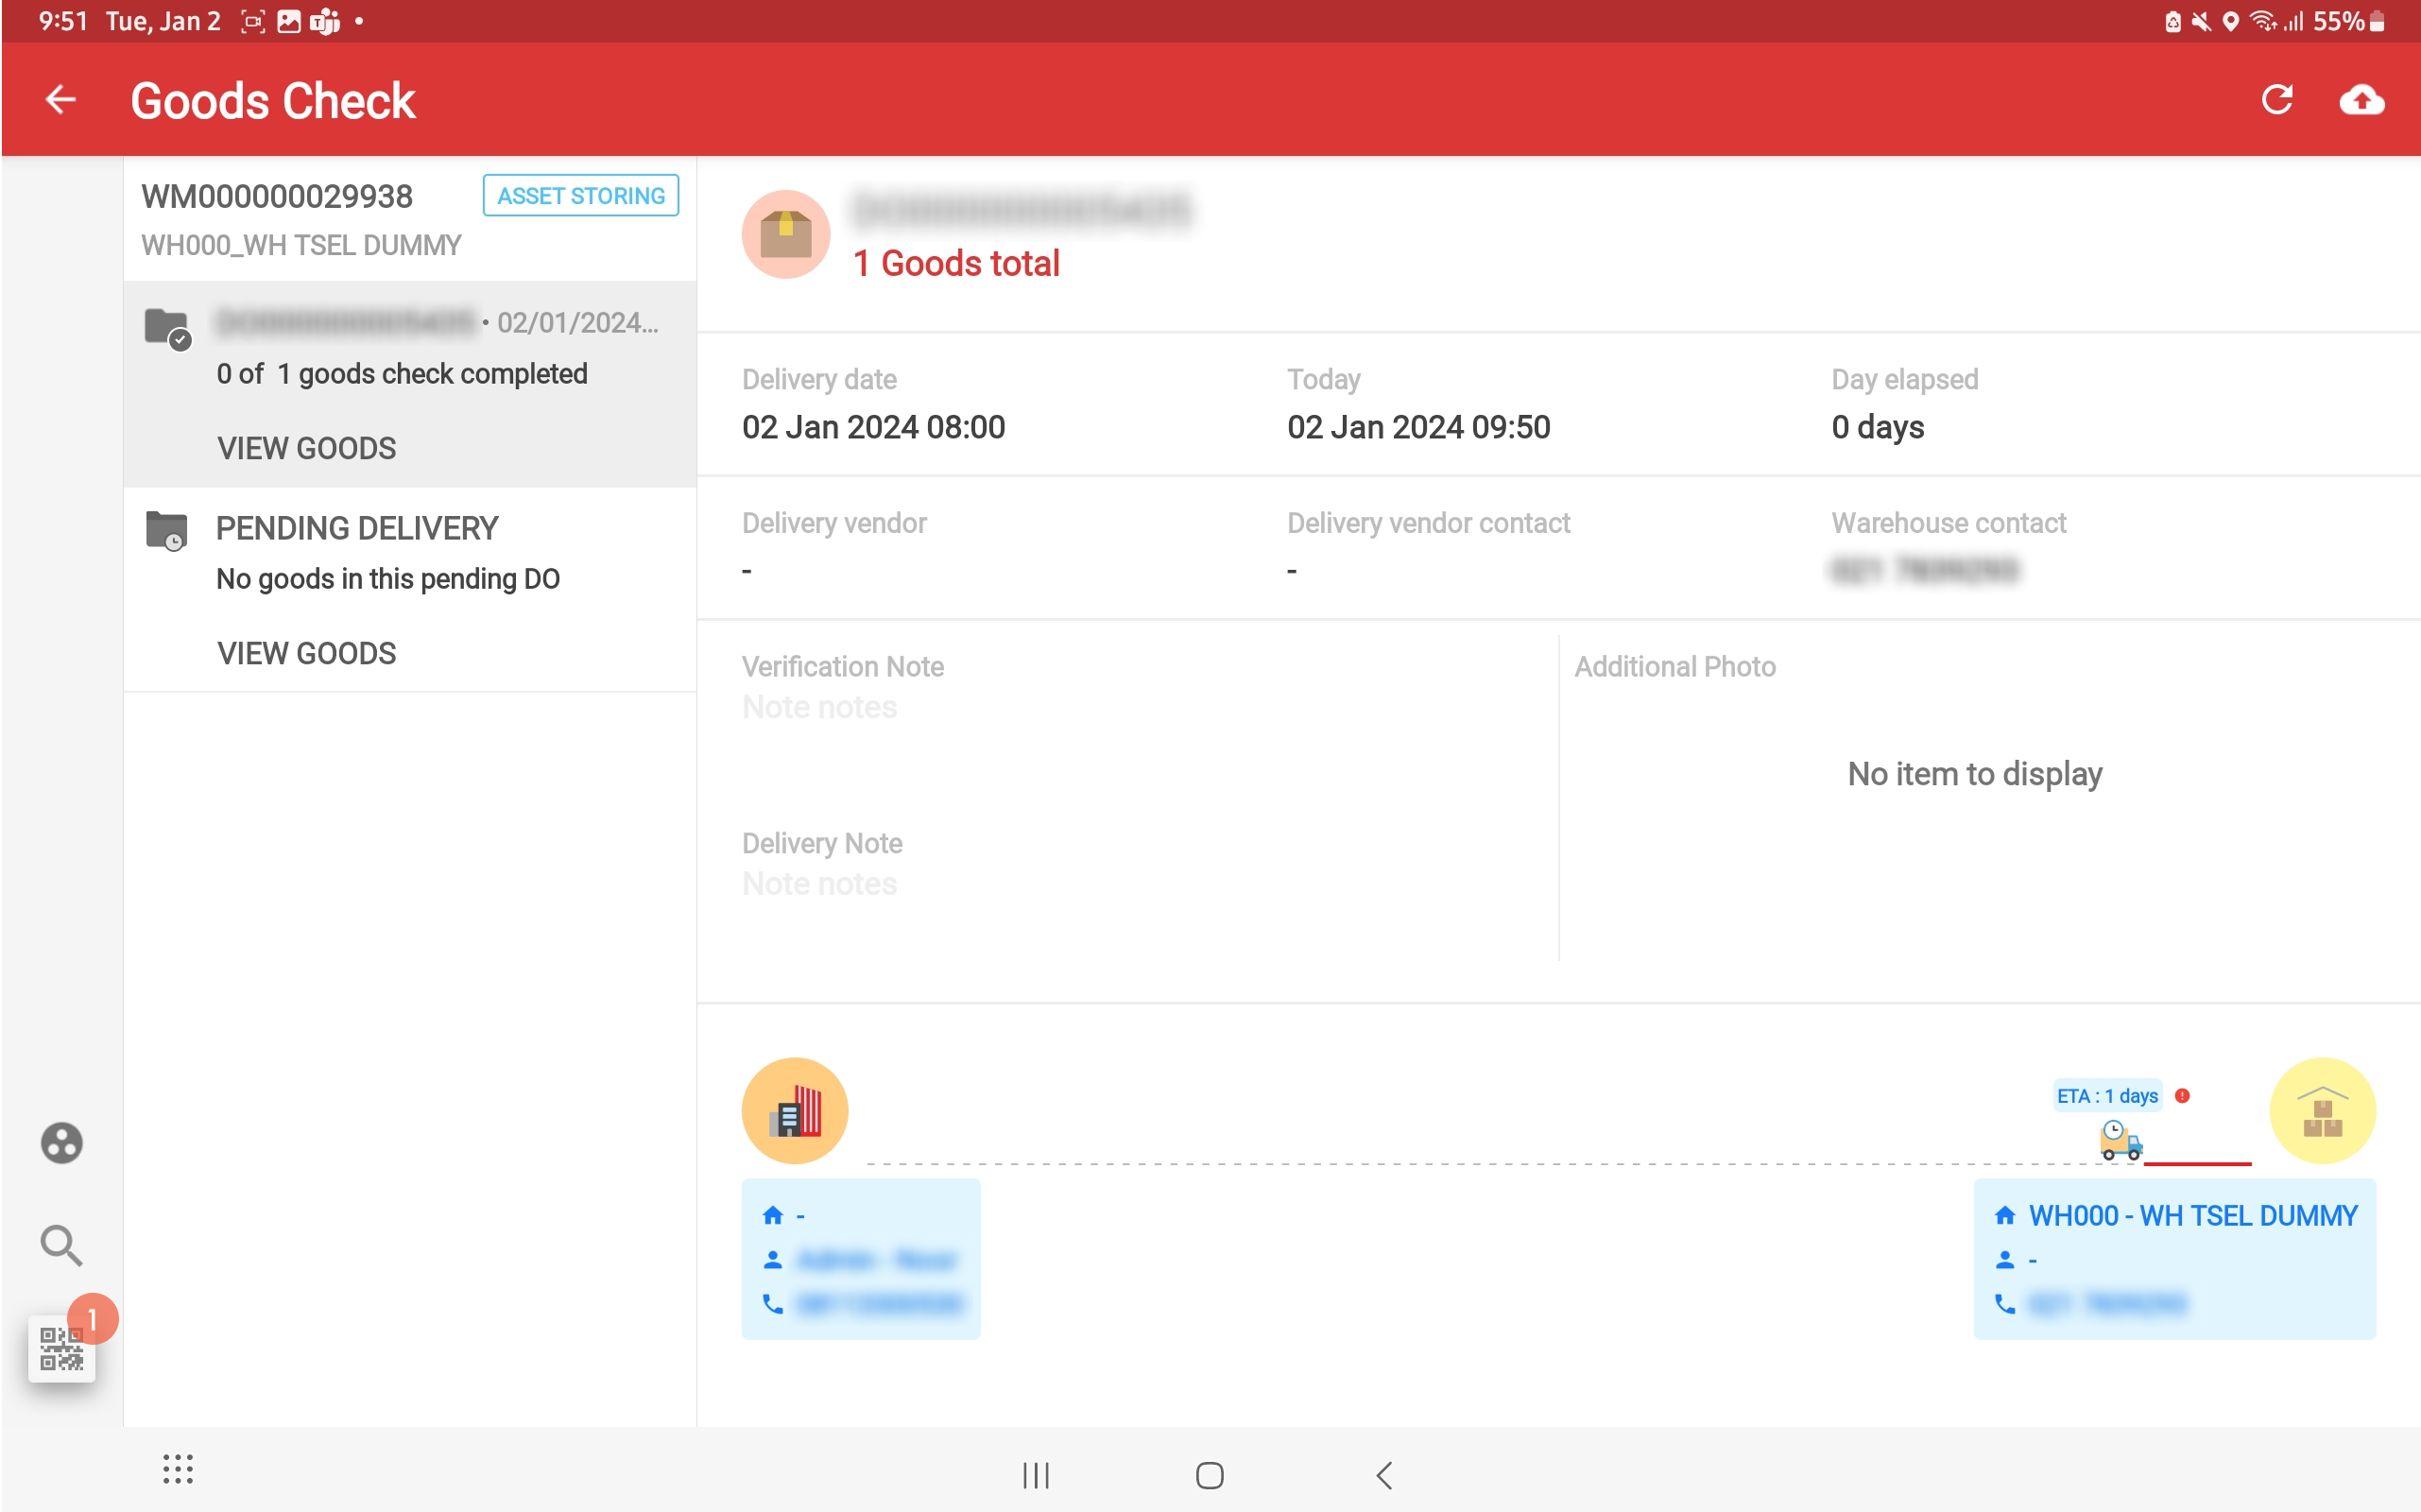Tap No item to display text

[1974, 774]
